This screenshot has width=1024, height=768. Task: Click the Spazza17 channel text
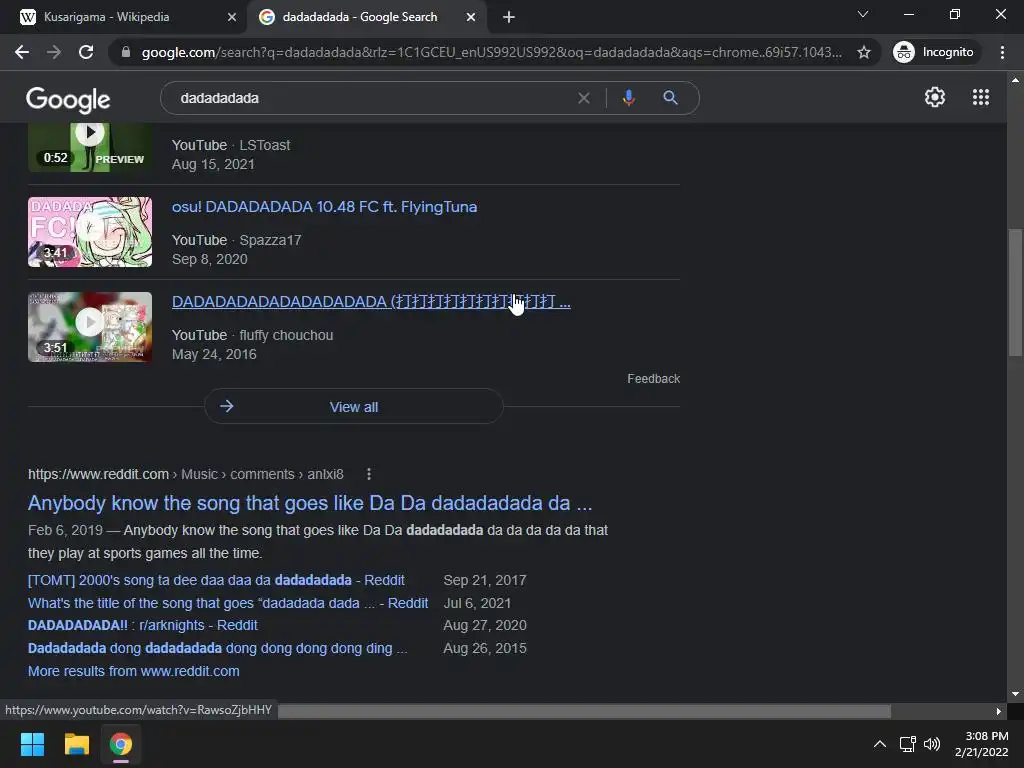[270, 240]
